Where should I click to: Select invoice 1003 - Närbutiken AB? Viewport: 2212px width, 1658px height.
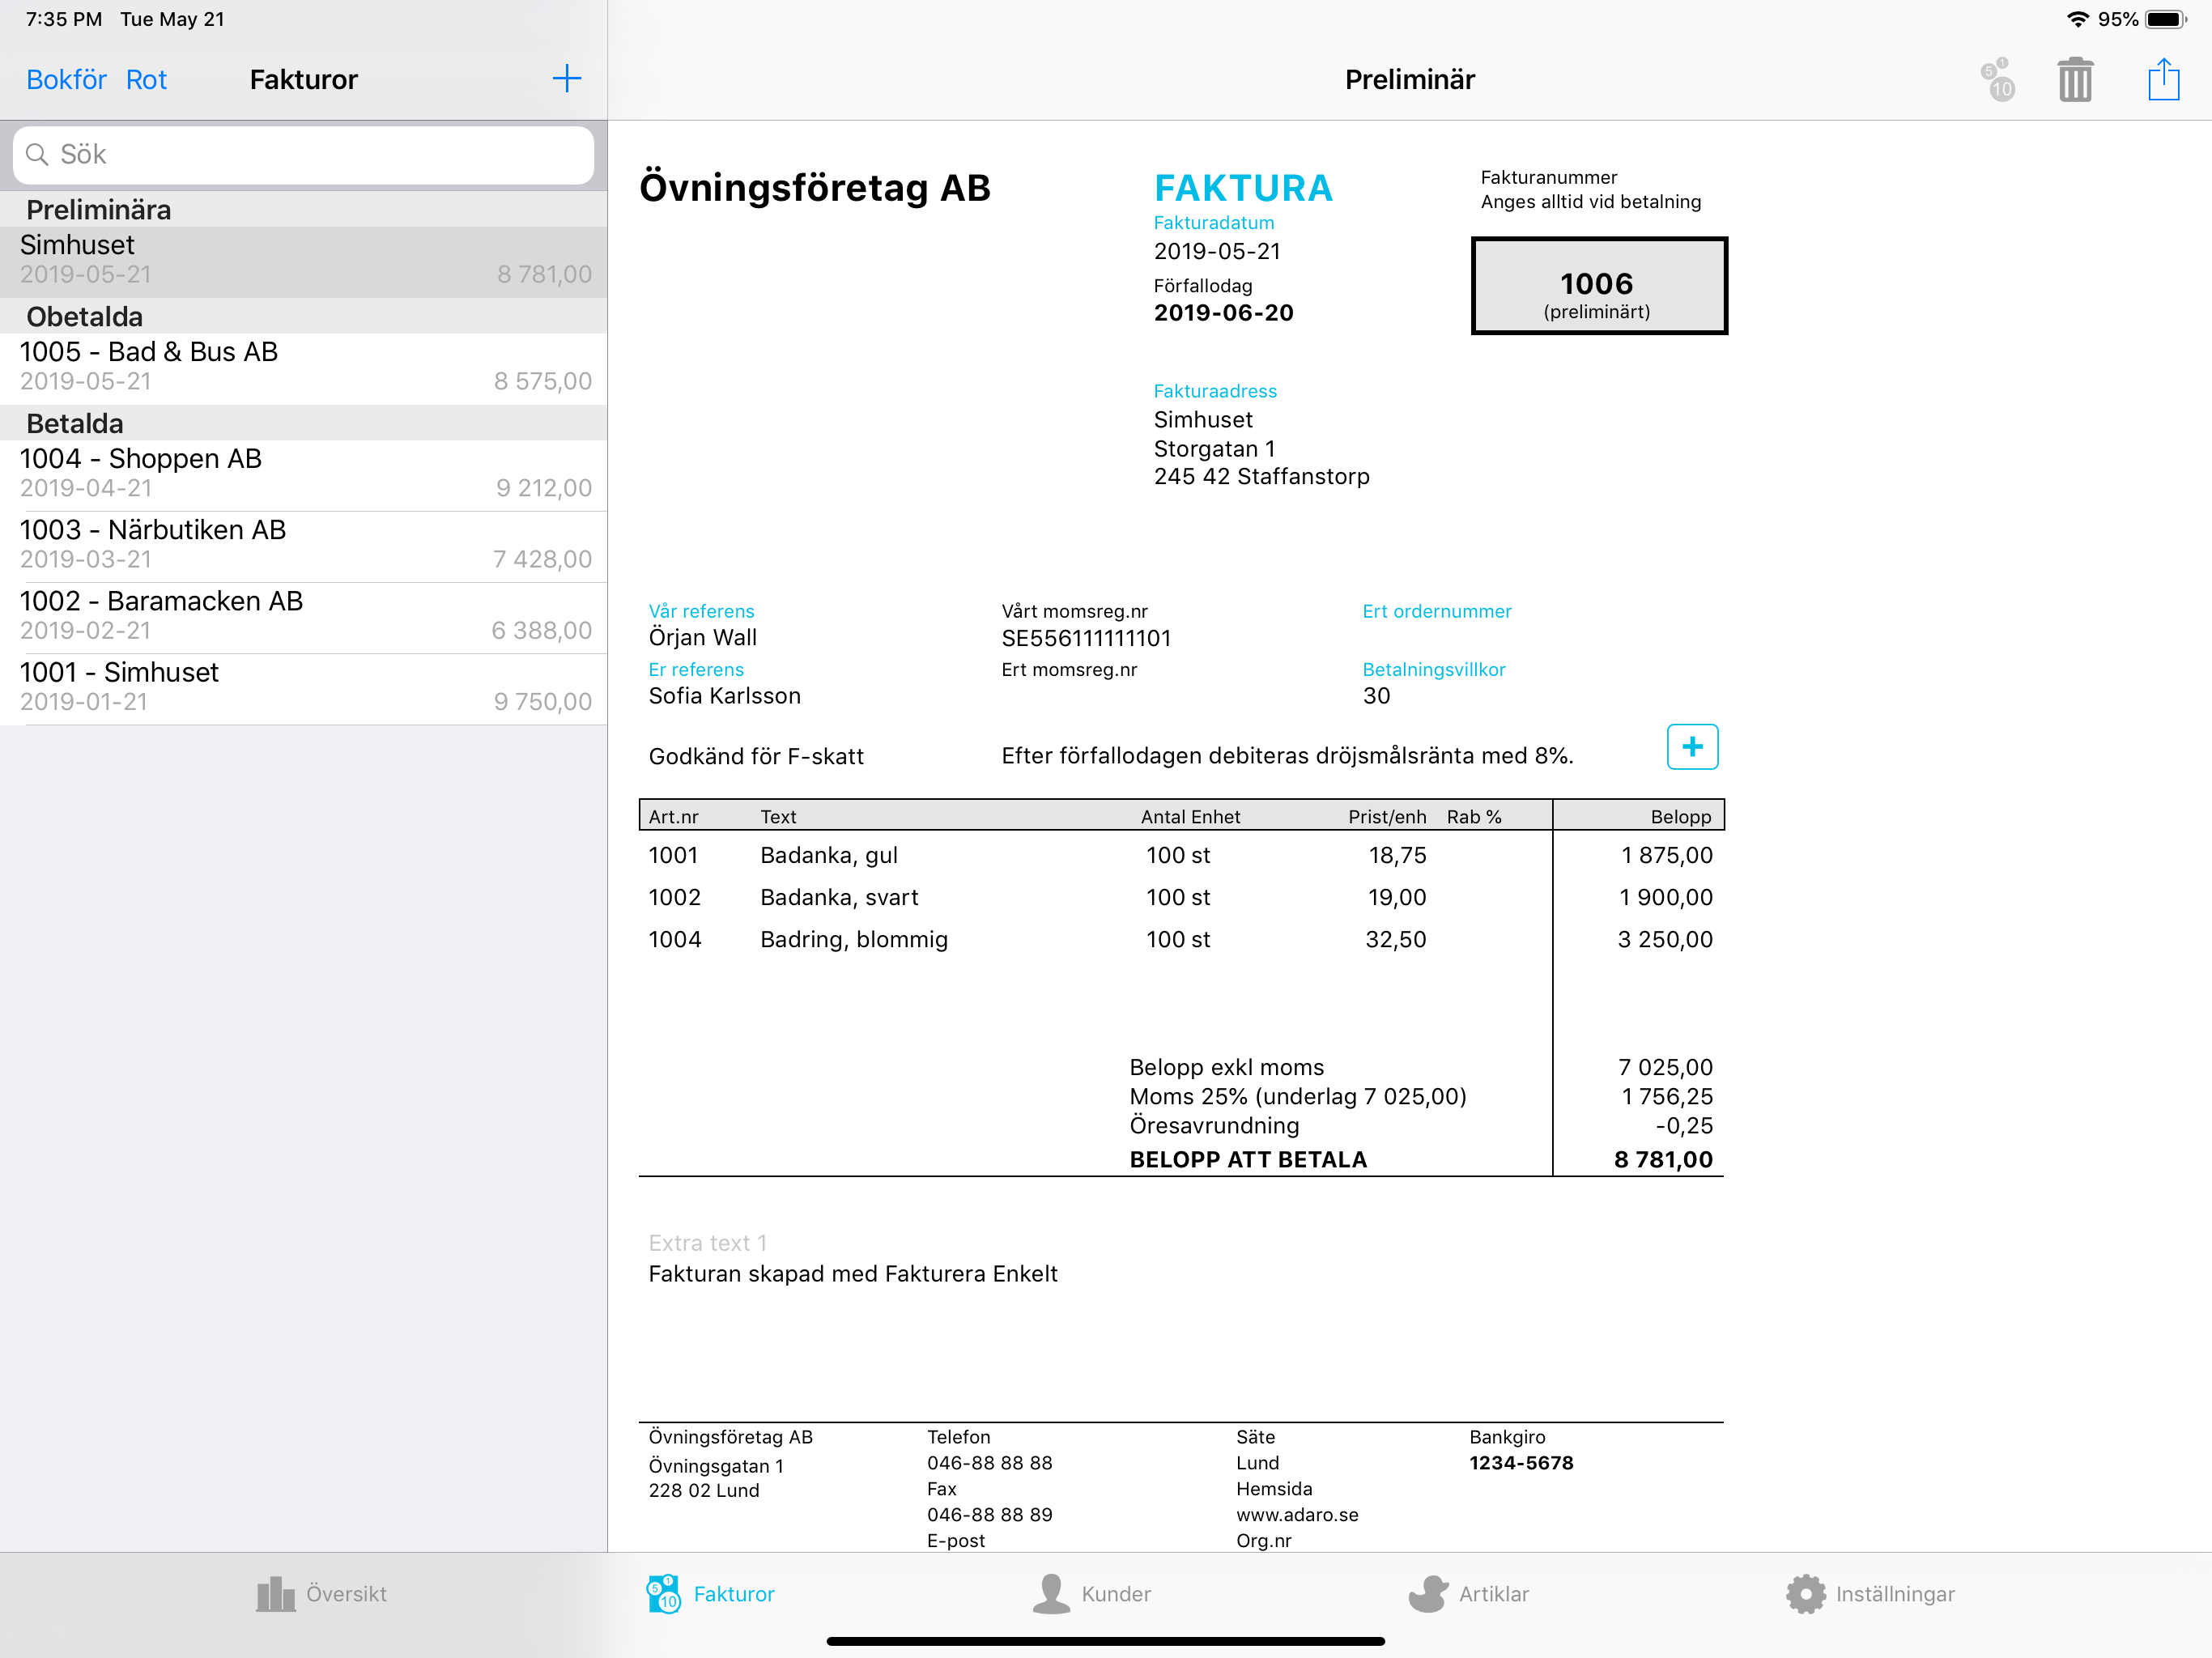(x=303, y=546)
